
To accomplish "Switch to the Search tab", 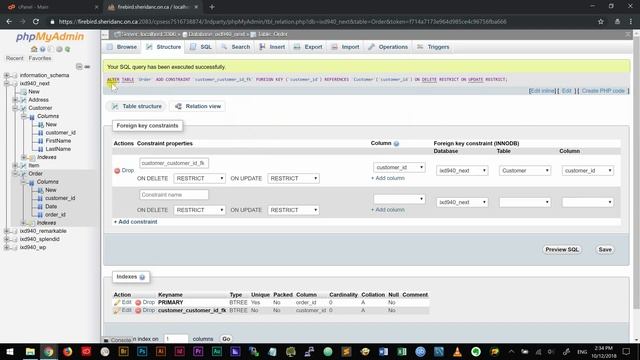I will [x=236, y=47].
